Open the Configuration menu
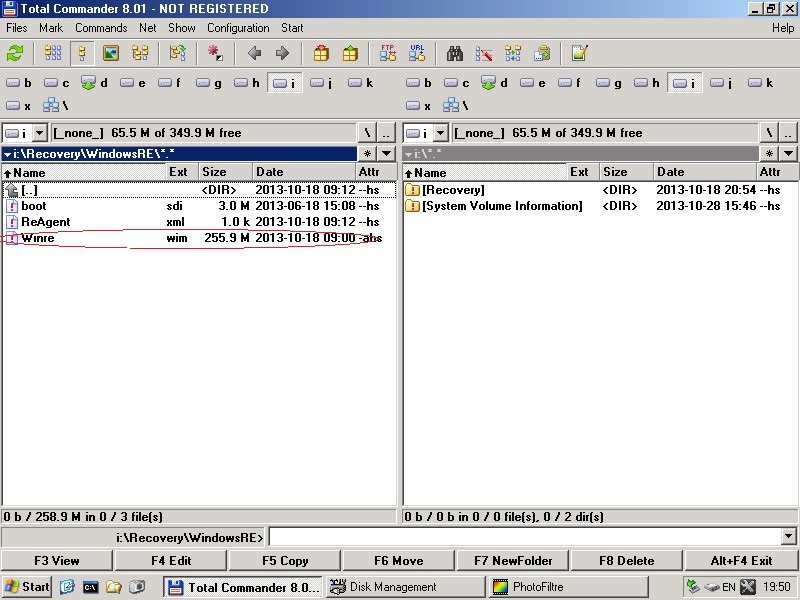Viewport: 800px width, 600px height. point(238,28)
